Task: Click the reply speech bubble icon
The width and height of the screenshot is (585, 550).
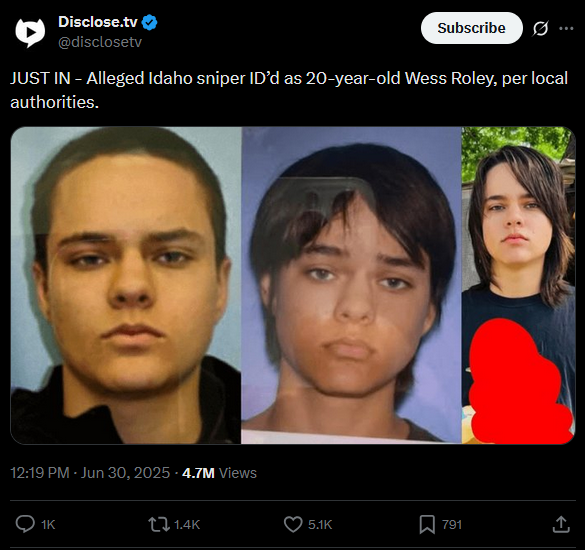Action: [x=25, y=524]
